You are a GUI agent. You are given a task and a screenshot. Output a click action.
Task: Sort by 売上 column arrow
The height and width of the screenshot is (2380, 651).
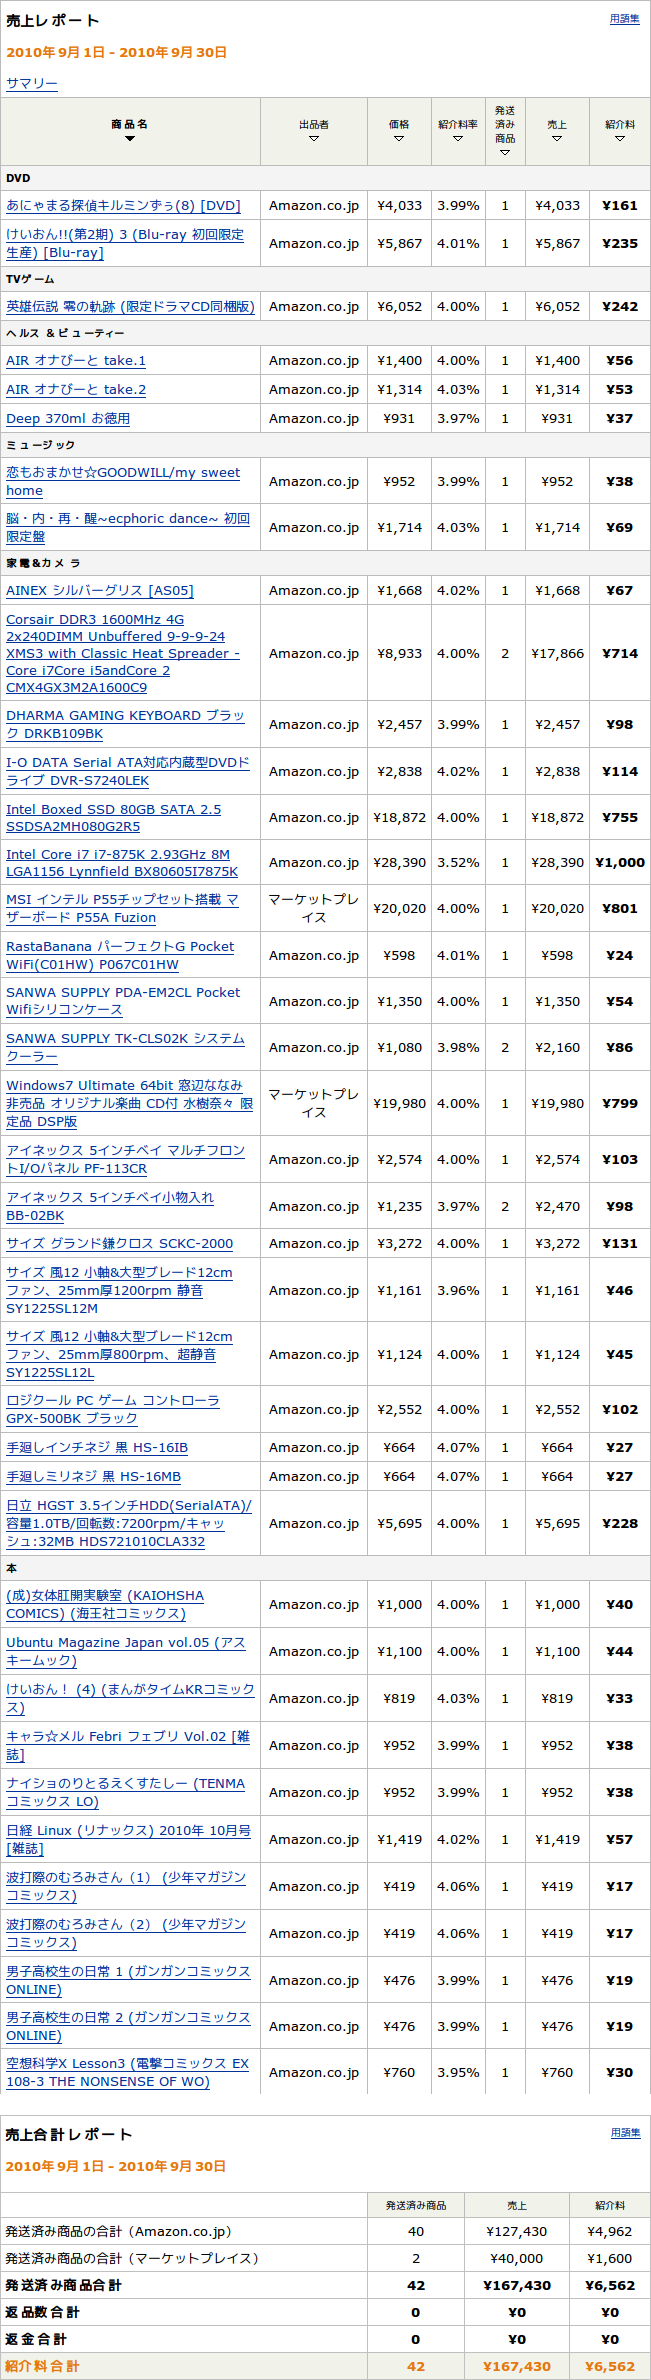[557, 139]
